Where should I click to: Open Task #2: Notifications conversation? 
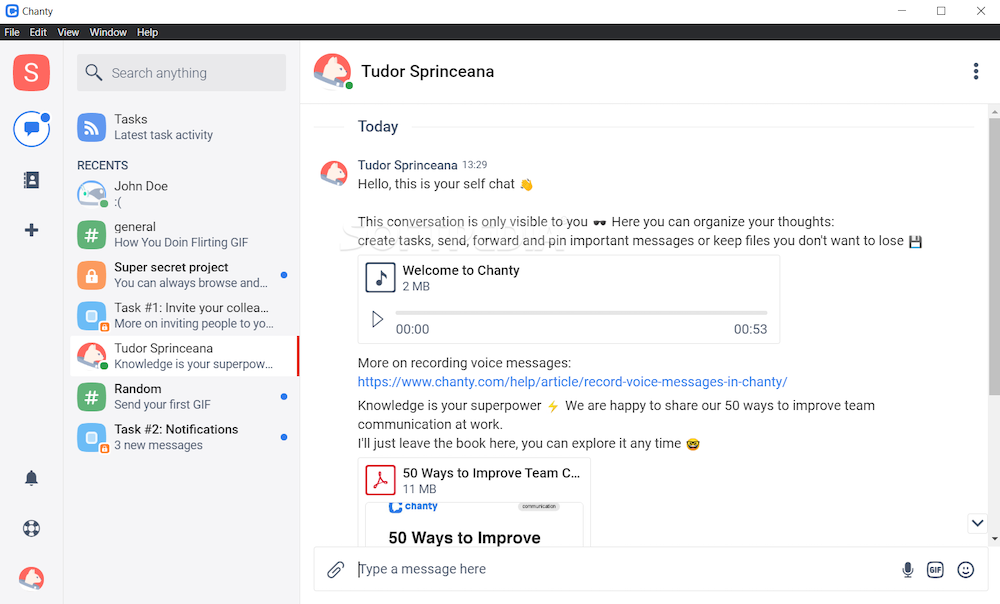tap(182, 437)
